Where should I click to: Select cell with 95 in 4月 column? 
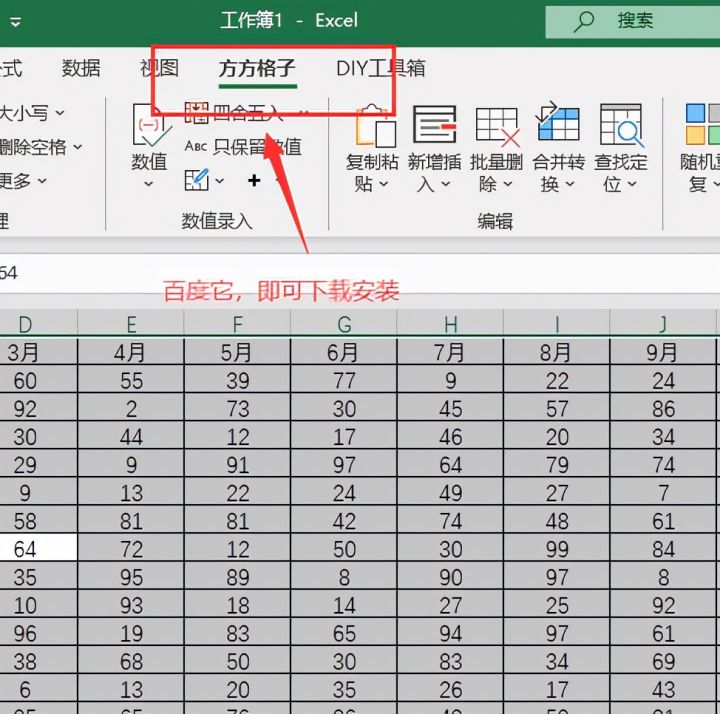pyautogui.click(x=131, y=577)
